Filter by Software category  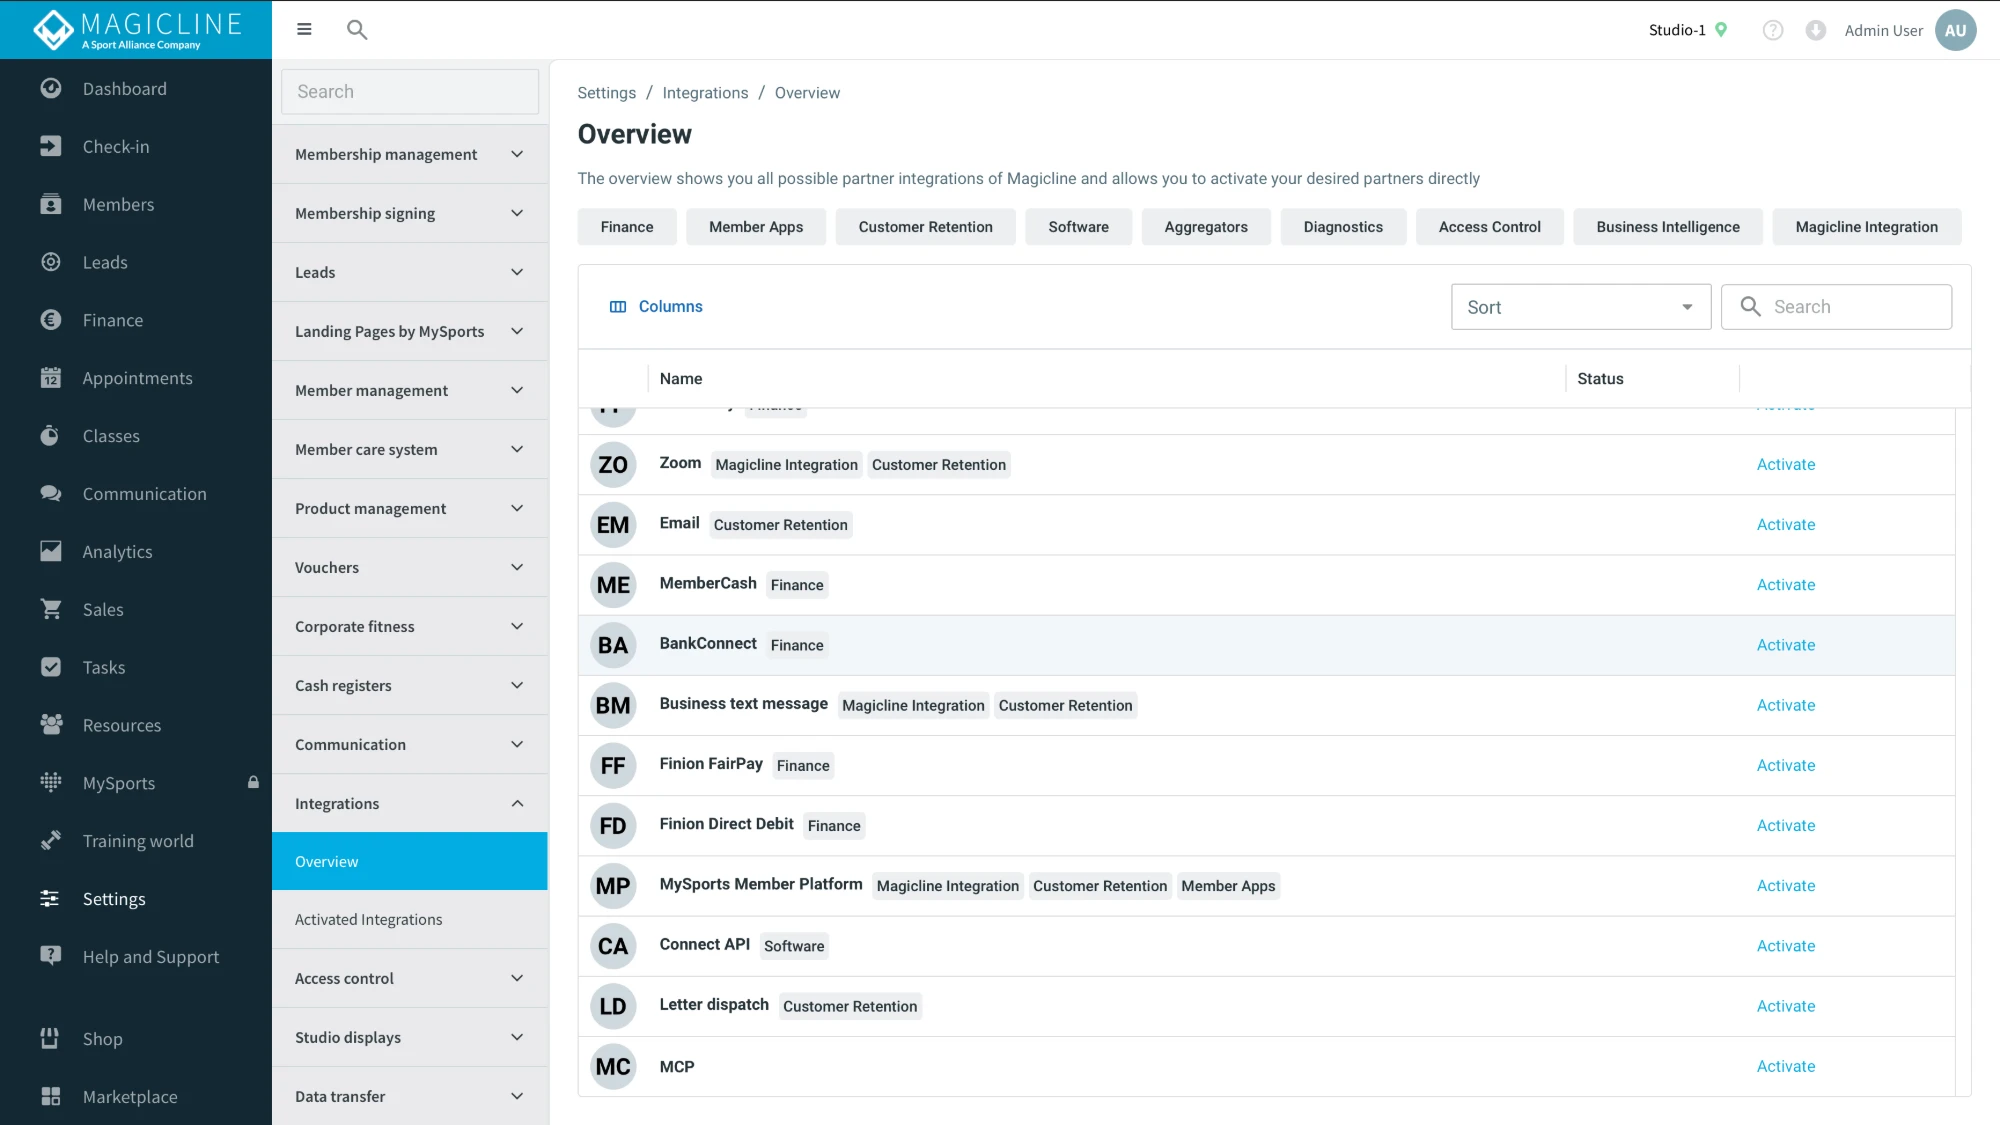point(1078,227)
